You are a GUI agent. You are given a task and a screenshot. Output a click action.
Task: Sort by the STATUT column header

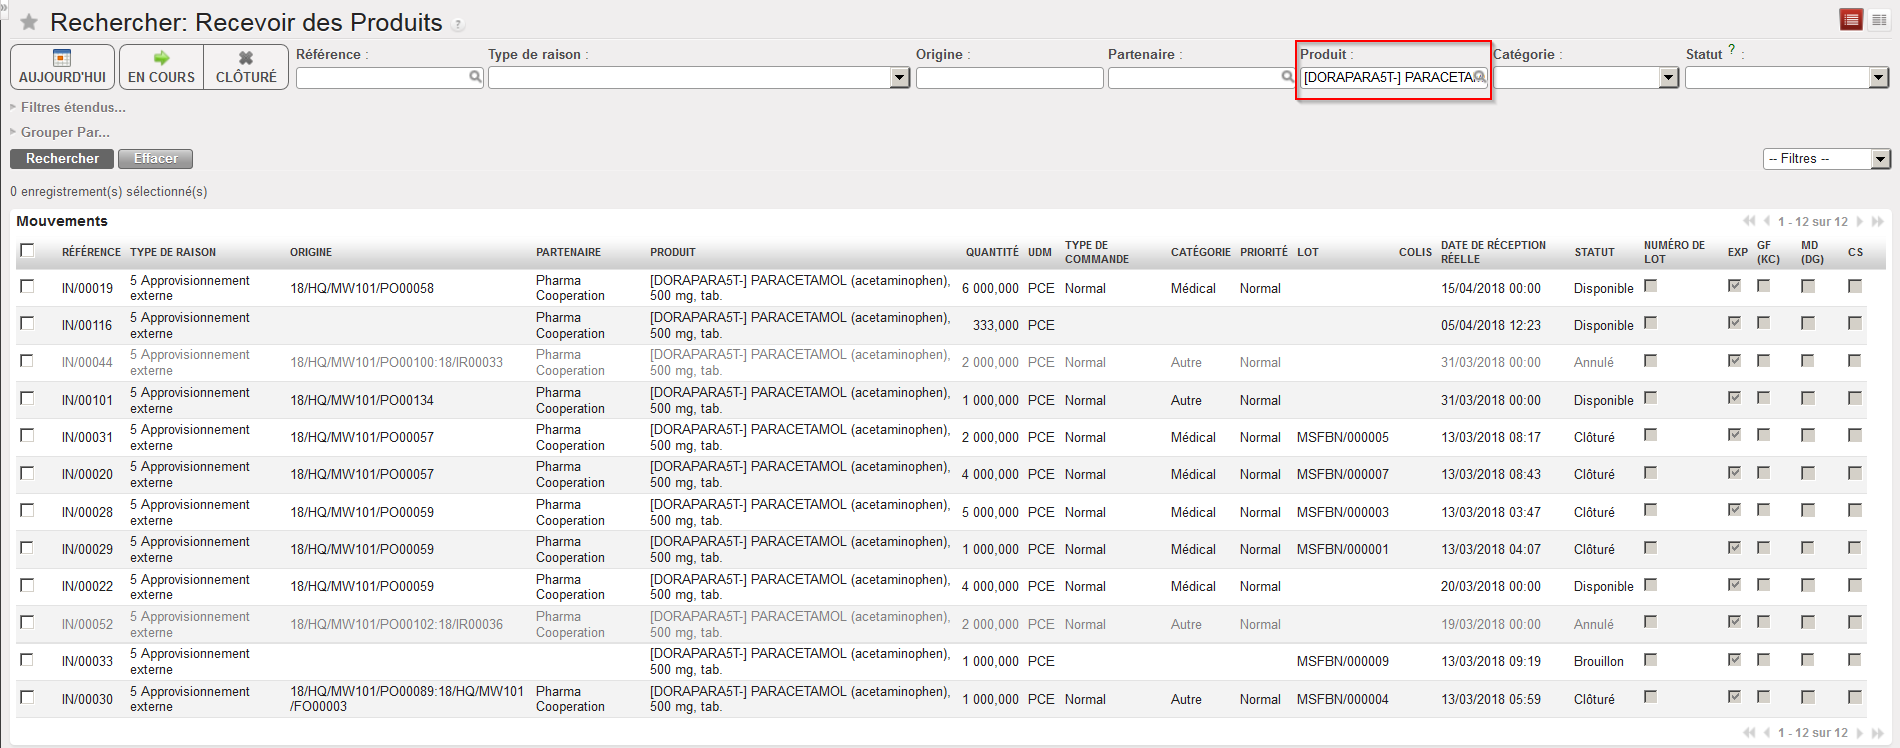[x=1594, y=252]
